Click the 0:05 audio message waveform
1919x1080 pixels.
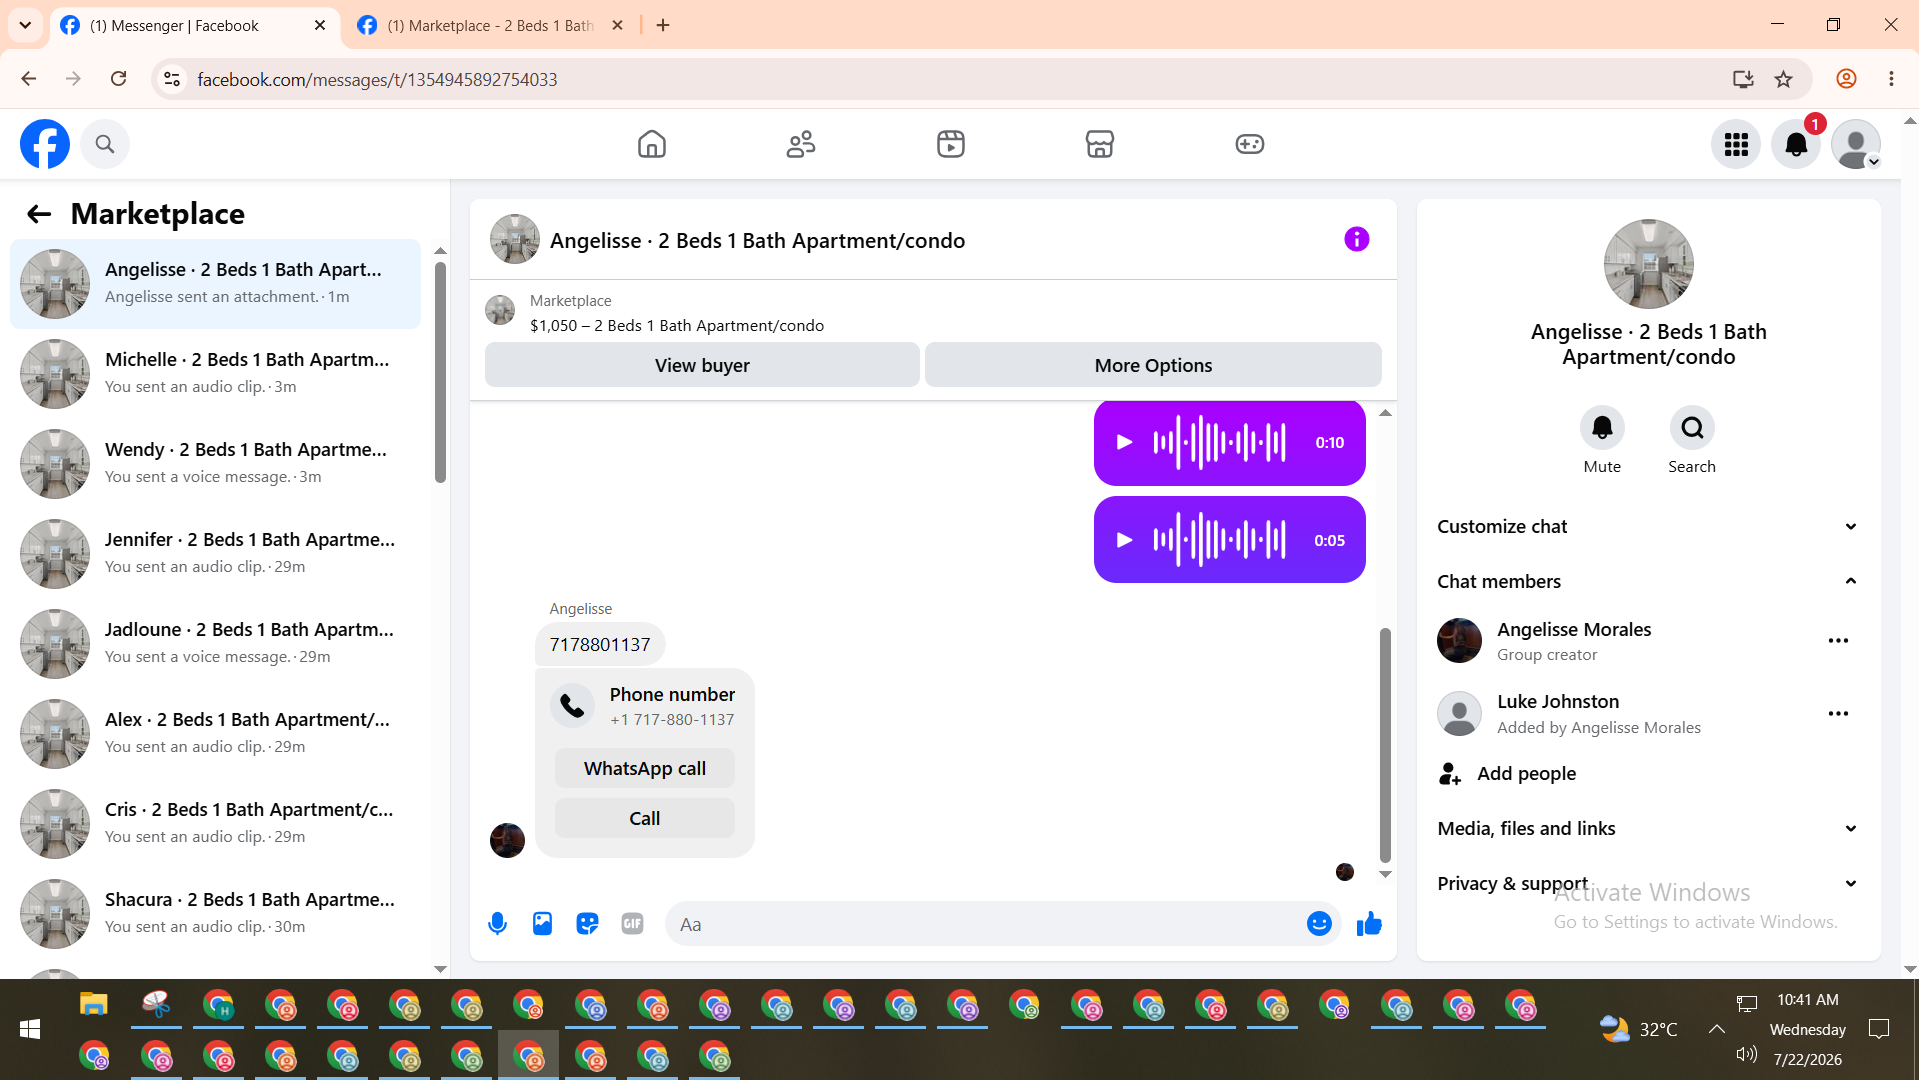(x=1220, y=540)
